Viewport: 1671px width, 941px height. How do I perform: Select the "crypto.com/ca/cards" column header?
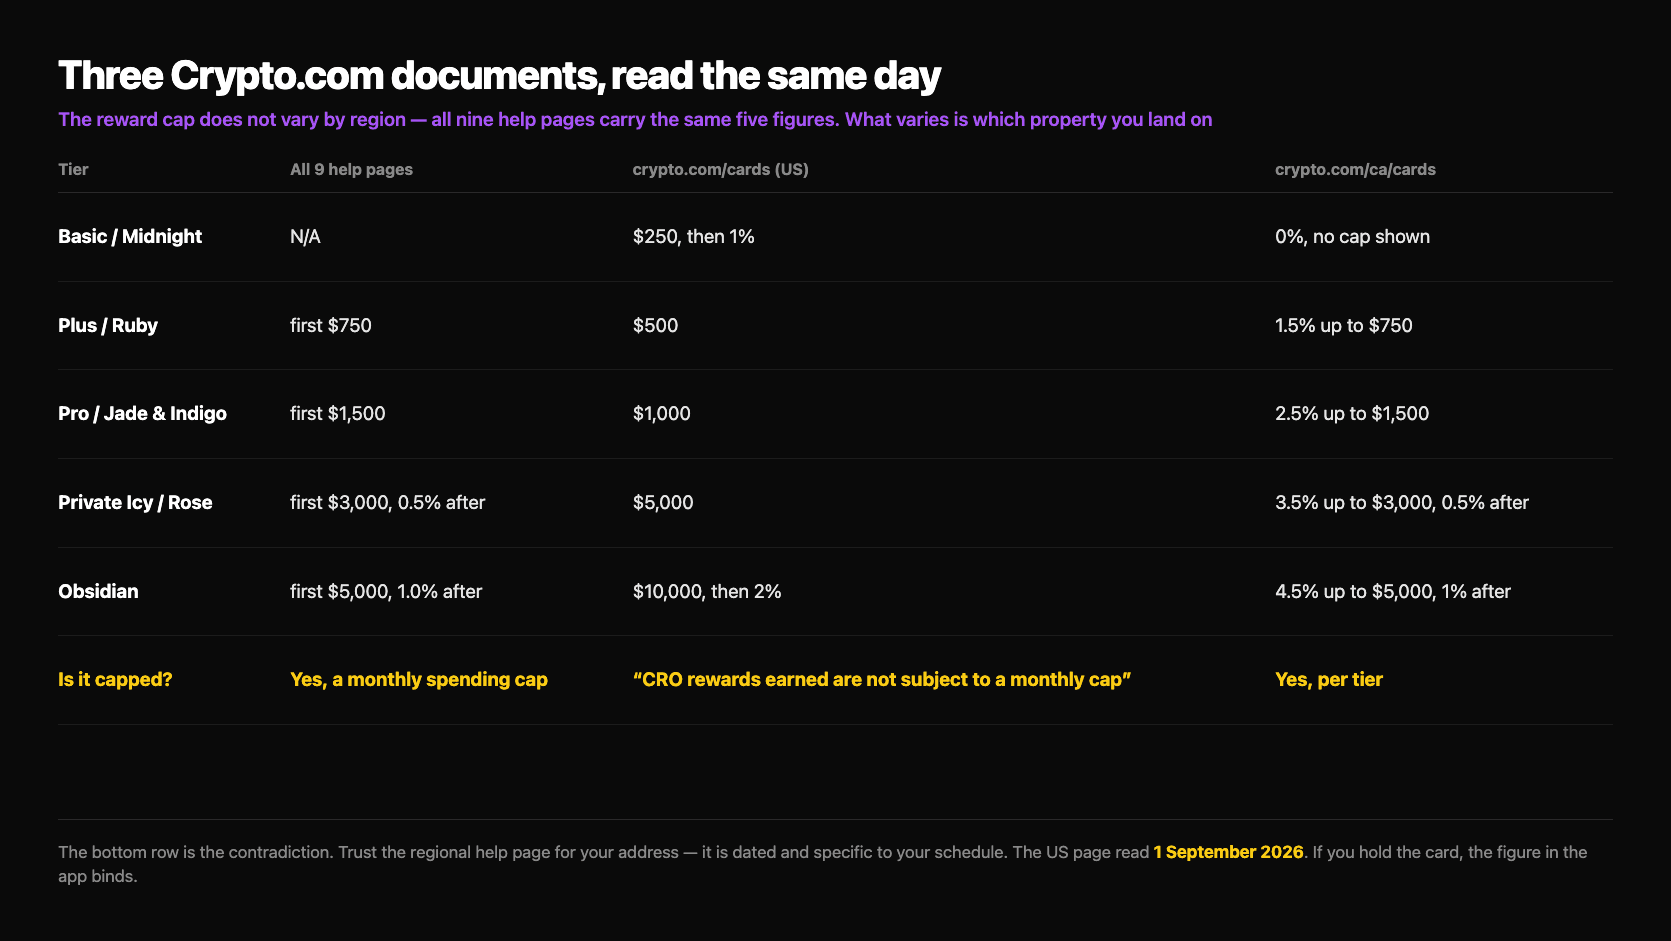pos(1355,170)
